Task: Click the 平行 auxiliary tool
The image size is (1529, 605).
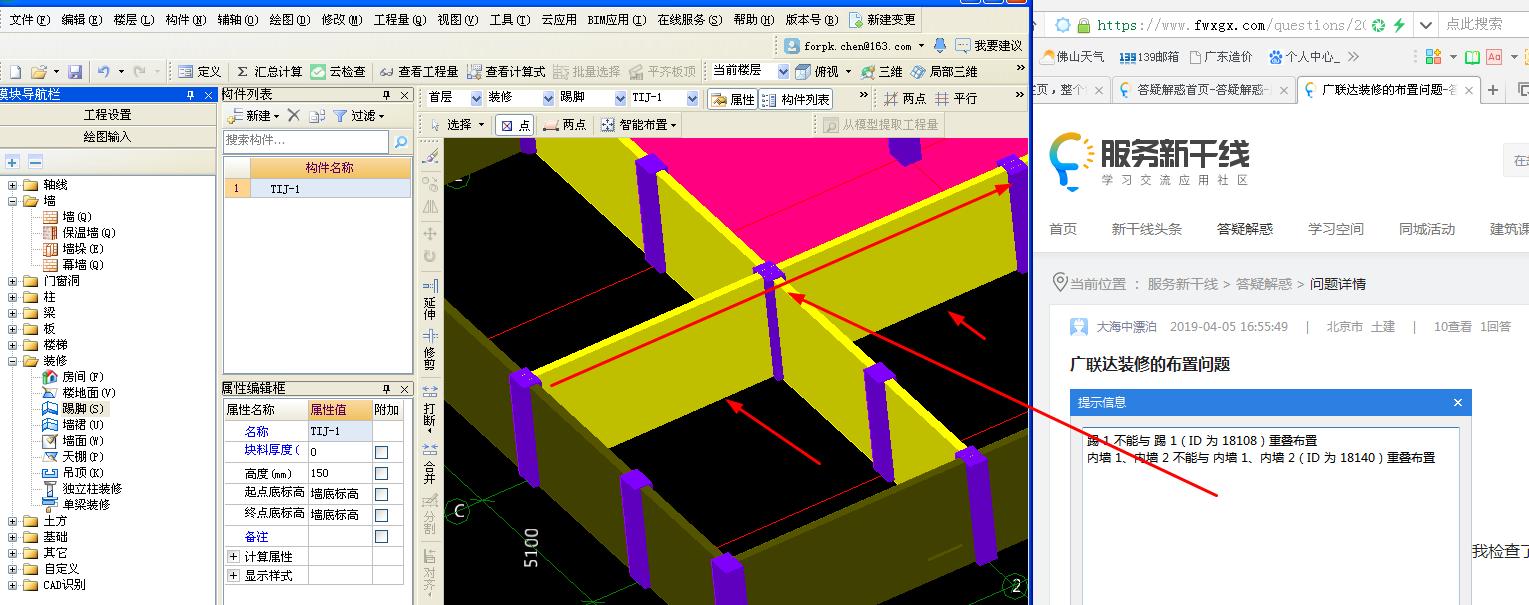Action: click(955, 99)
